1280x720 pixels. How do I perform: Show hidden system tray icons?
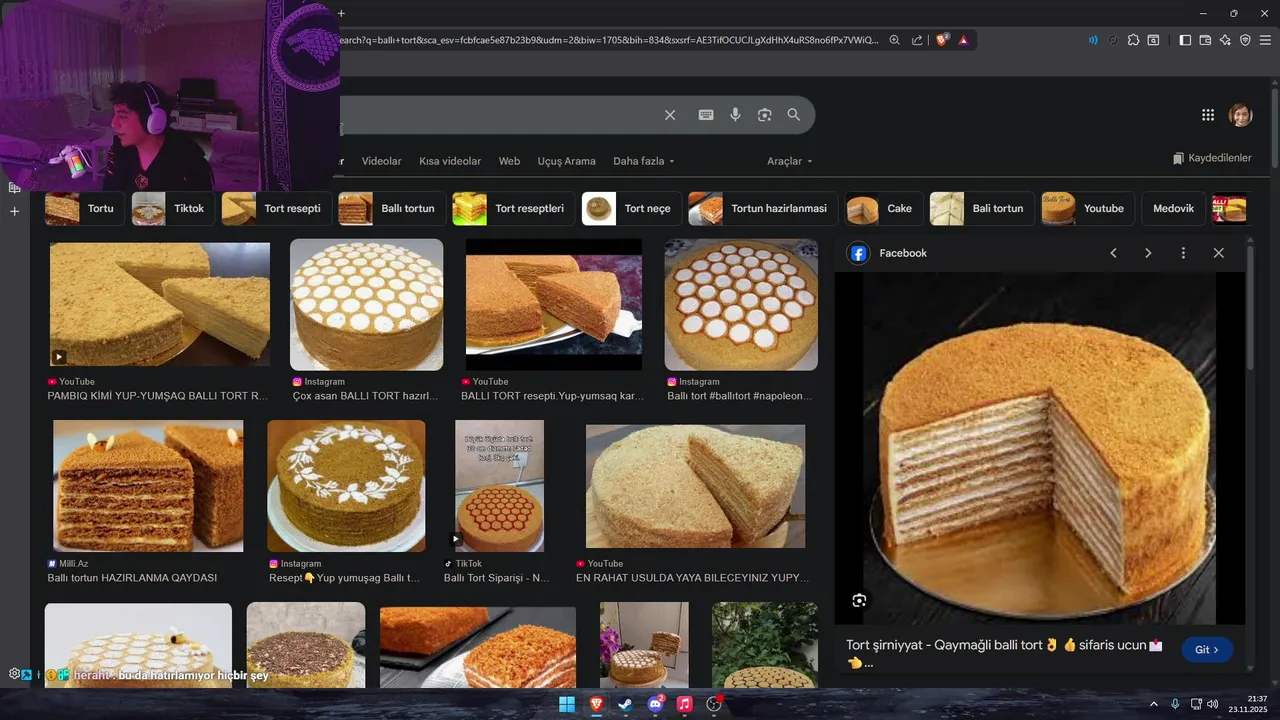[x=1153, y=704]
